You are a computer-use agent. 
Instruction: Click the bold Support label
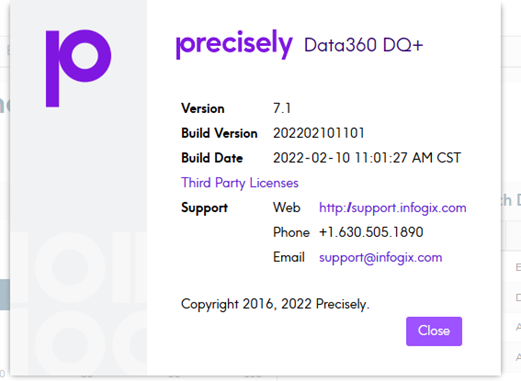click(204, 208)
